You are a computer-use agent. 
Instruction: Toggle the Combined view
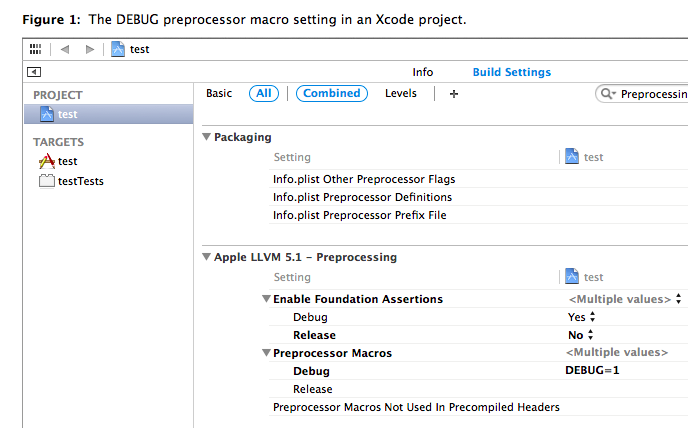[331, 93]
